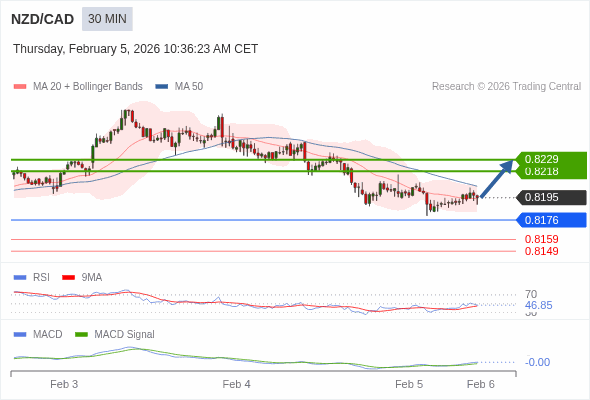The width and height of the screenshot is (590, 400).
Task: Click the NZD/CAD pair title
Action: tap(43, 19)
